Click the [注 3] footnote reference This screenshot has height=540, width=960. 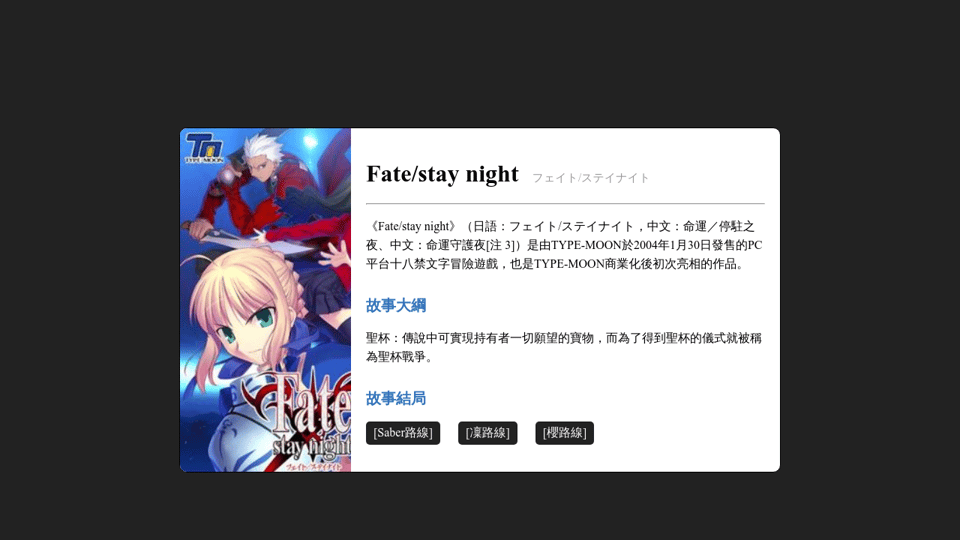(x=503, y=246)
